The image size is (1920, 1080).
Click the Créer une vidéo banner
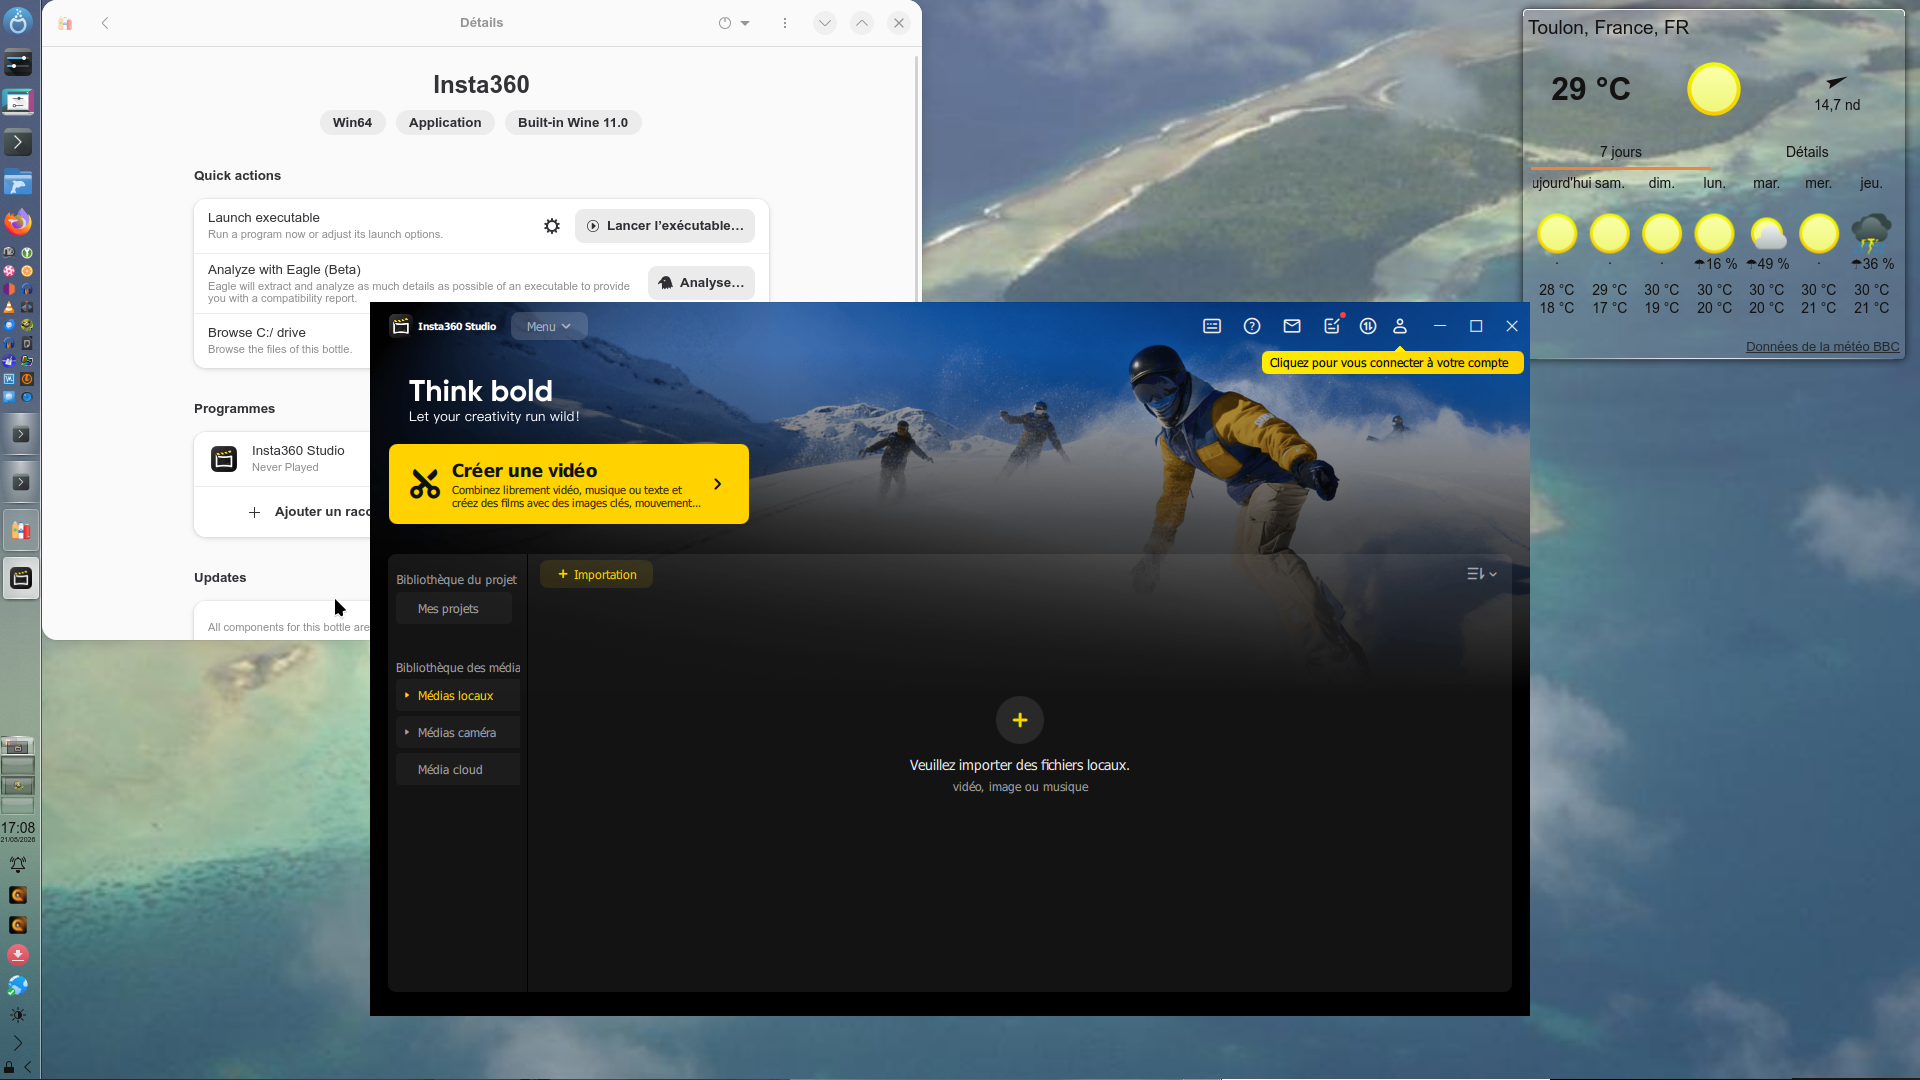tap(569, 484)
